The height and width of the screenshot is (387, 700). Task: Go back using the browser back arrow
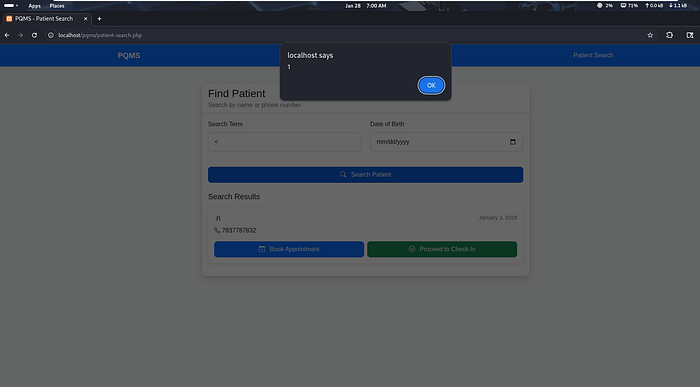tap(7, 35)
